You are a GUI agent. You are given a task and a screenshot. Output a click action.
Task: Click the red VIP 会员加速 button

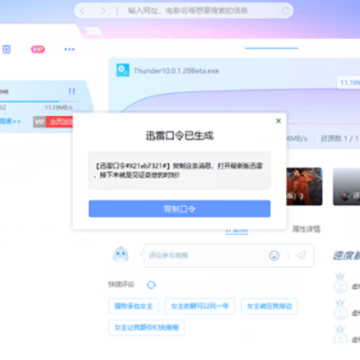[53, 122]
